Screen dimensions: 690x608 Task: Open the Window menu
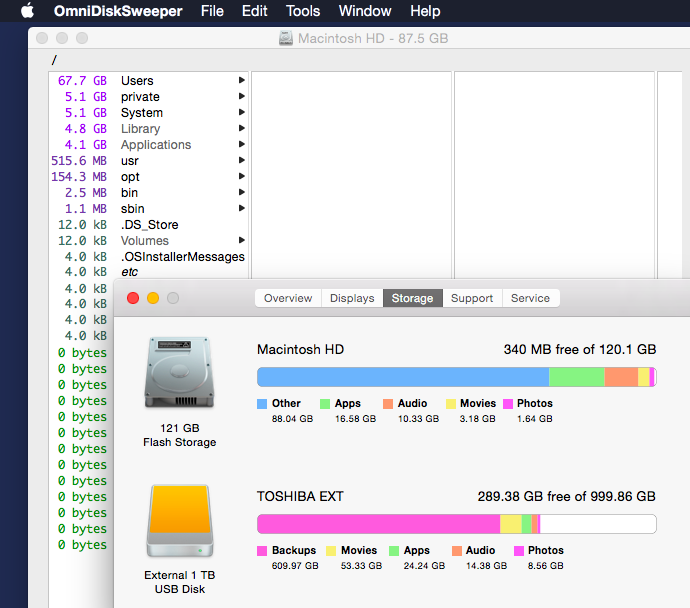click(x=365, y=11)
